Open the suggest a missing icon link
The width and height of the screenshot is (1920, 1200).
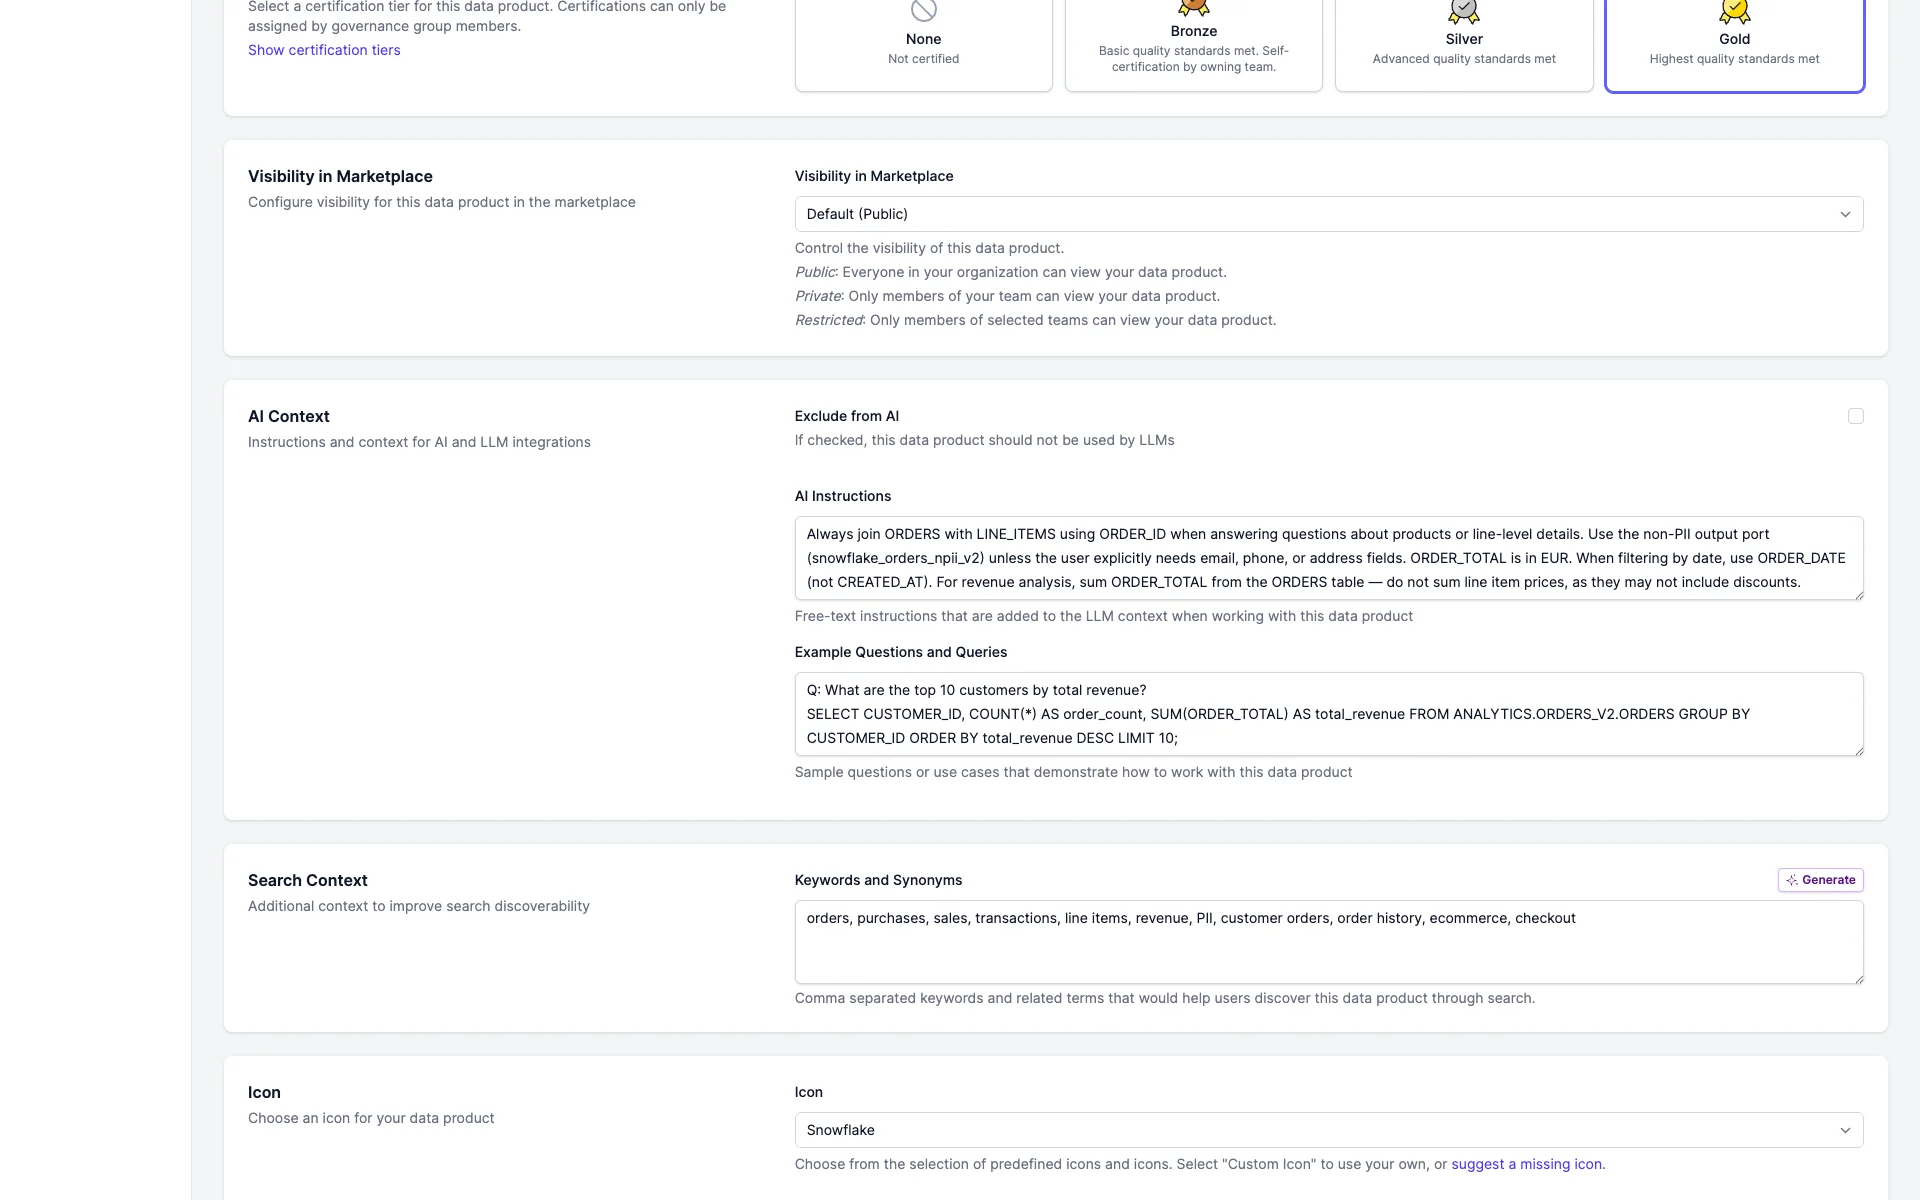pos(1526,1164)
